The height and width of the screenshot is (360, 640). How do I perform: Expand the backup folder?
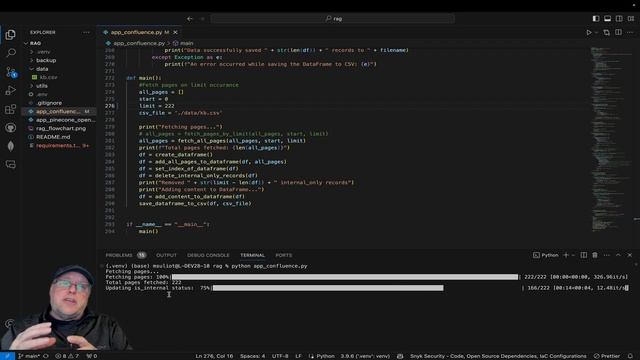[x=46, y=60]
